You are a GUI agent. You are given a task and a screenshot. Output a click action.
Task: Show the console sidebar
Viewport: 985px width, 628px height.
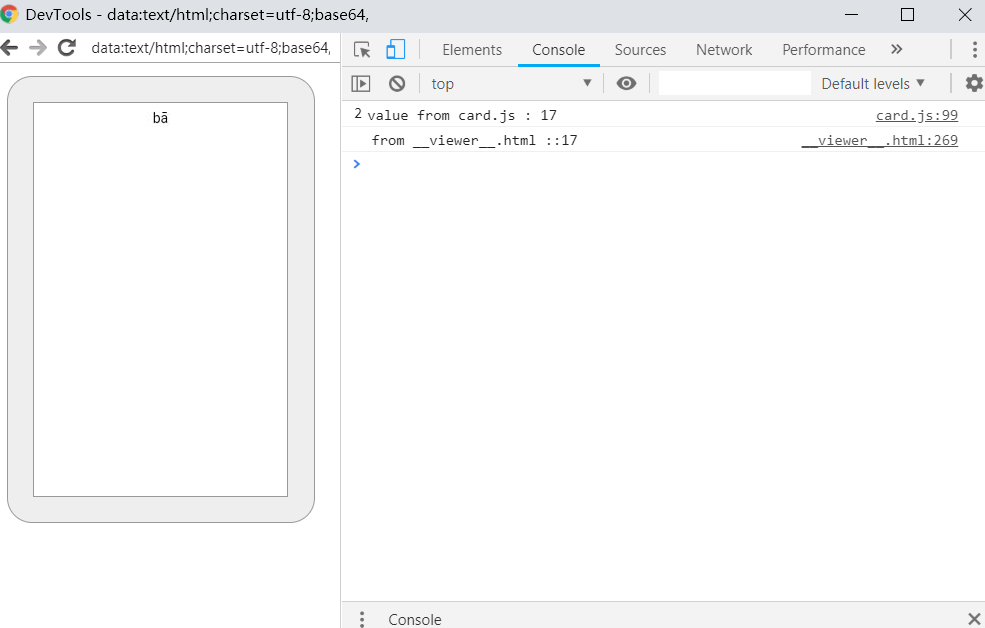[x=361, y=84]
